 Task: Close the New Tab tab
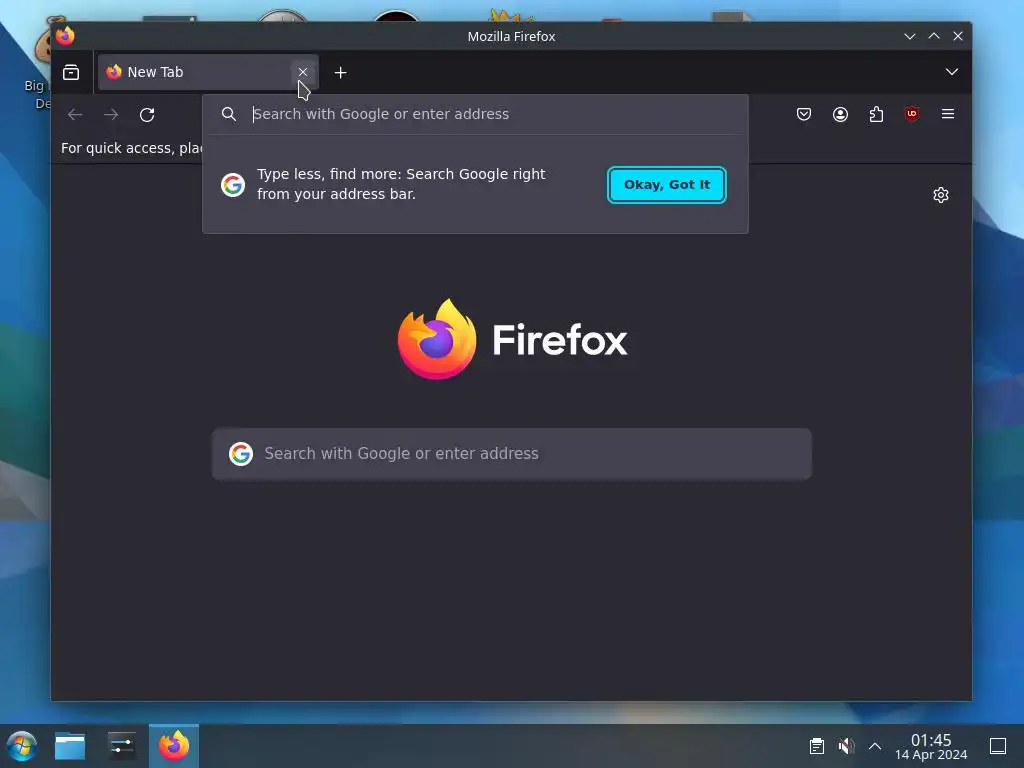click(302, 72)
